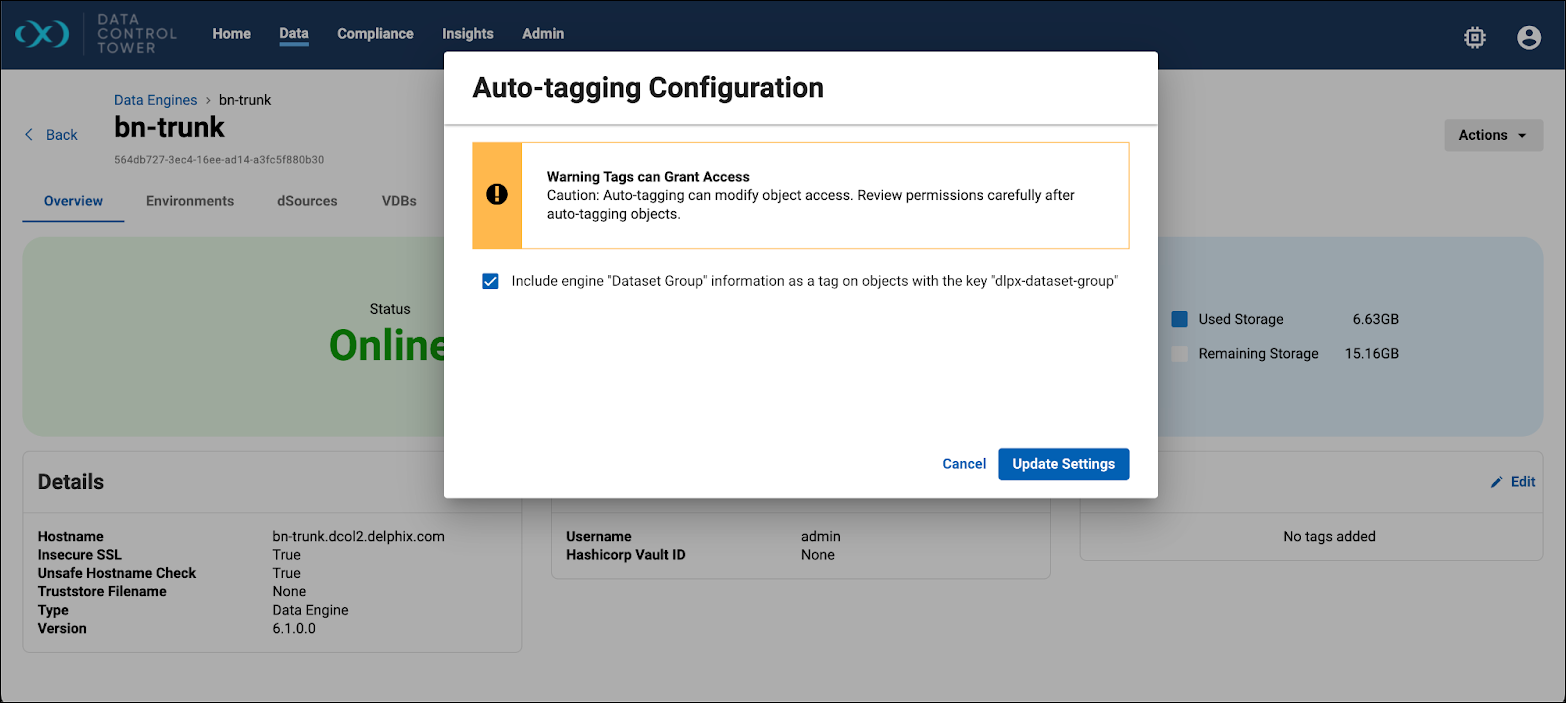Viewport: 1566px width, 703px height.
Task: Open the Admin menu
Action: (x=543, y=34)
